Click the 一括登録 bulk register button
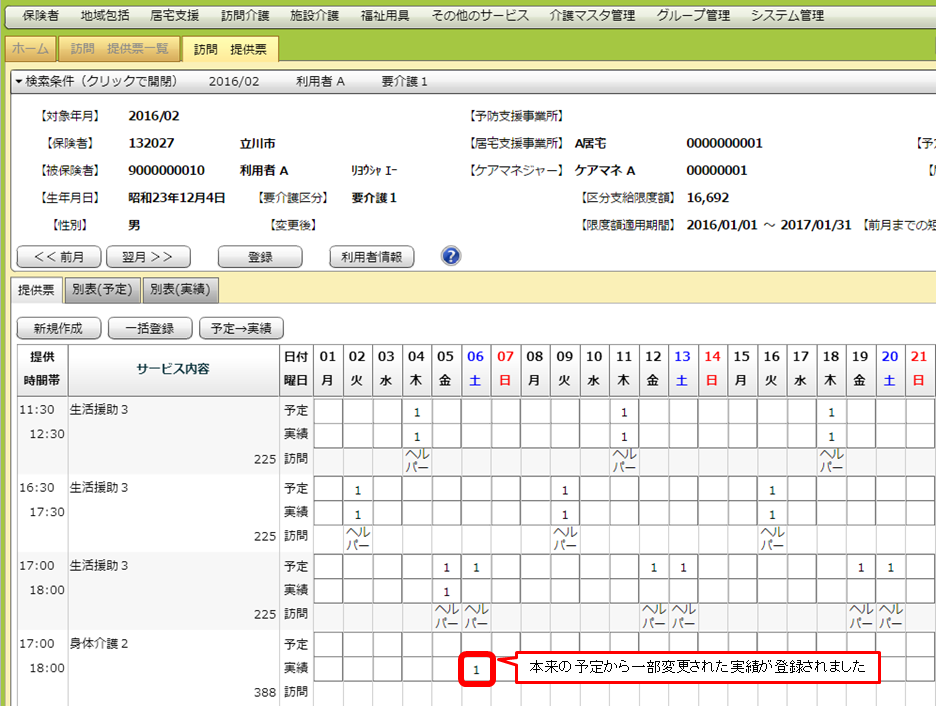 point(149,328)
